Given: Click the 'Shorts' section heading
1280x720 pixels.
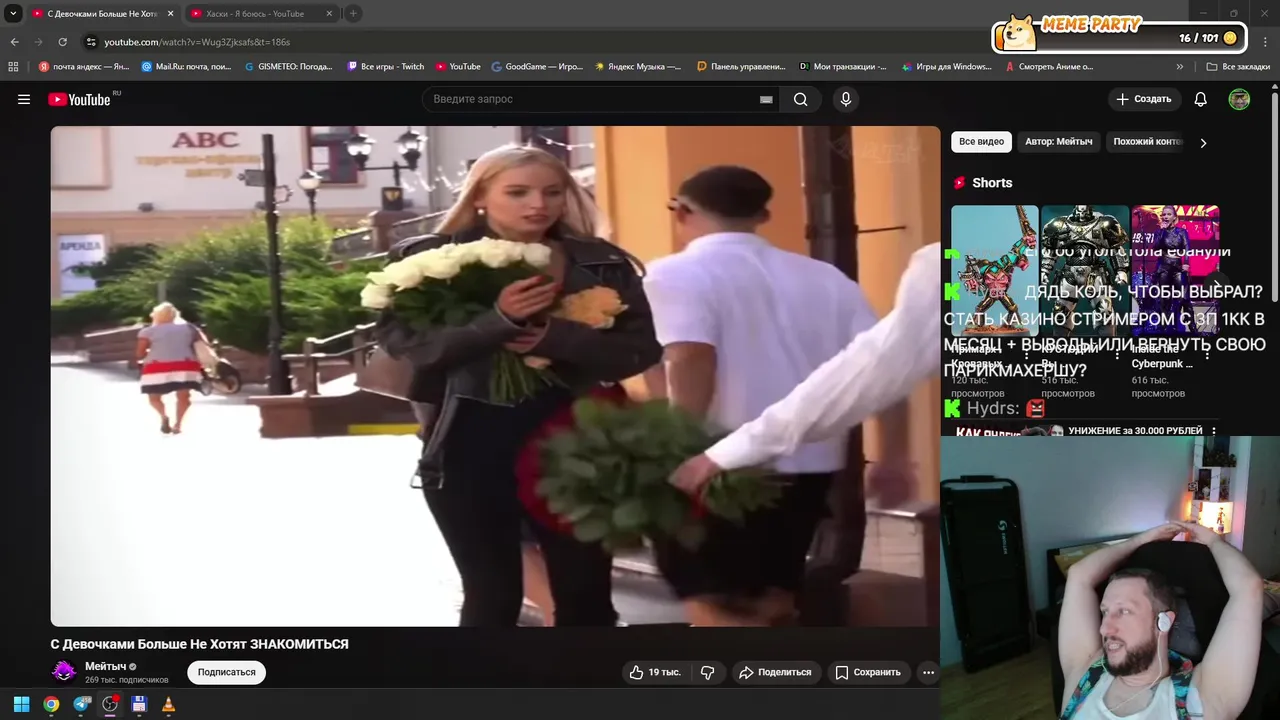Looking at the screenshot, I should click(x=992, y=183).
